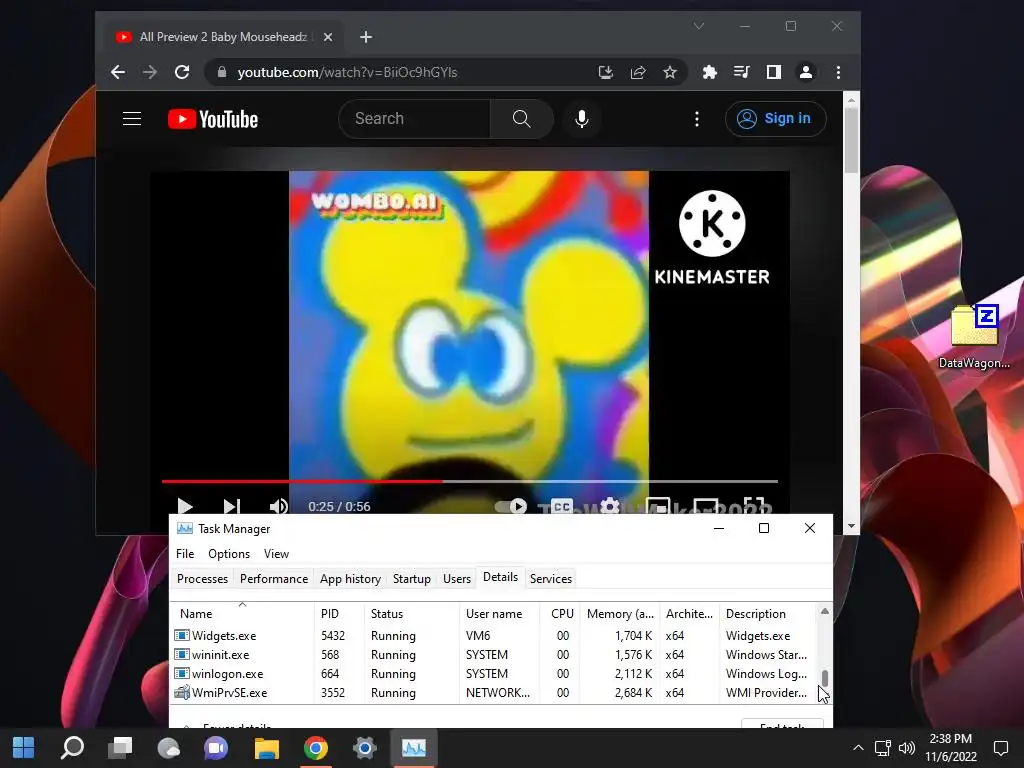Switch to the Services tab
Viewport: 1024px width, 768px height.
551,579
